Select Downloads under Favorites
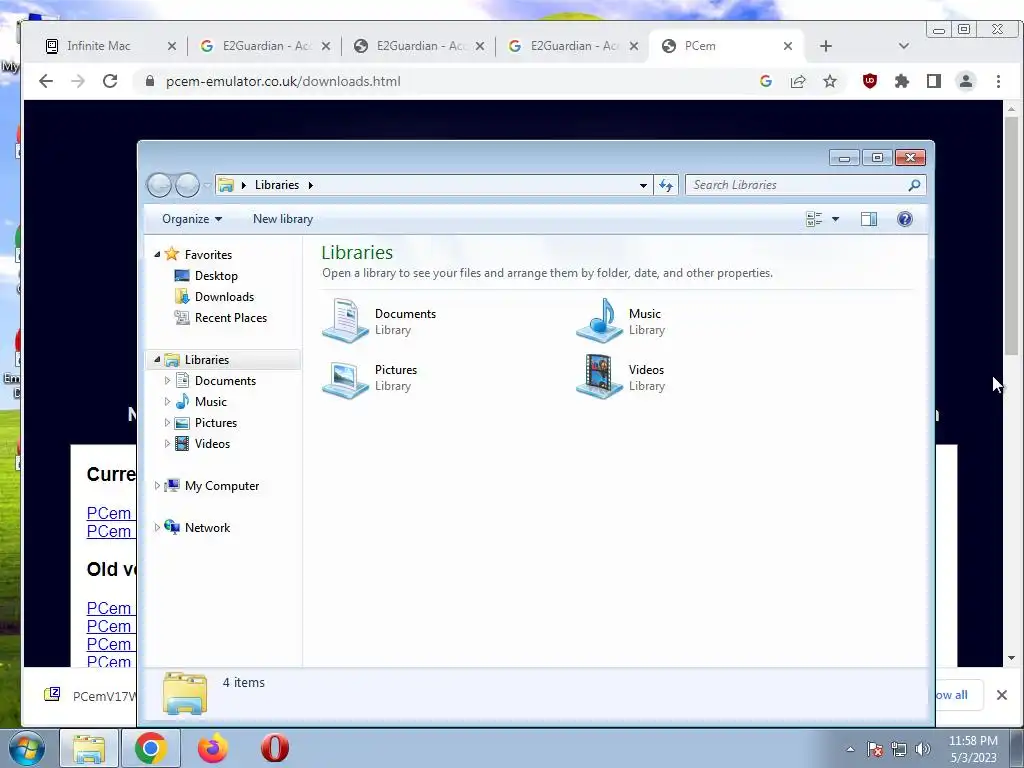Image resolution: width=1024 pixels, height=768 pixels. coord(214,296)
